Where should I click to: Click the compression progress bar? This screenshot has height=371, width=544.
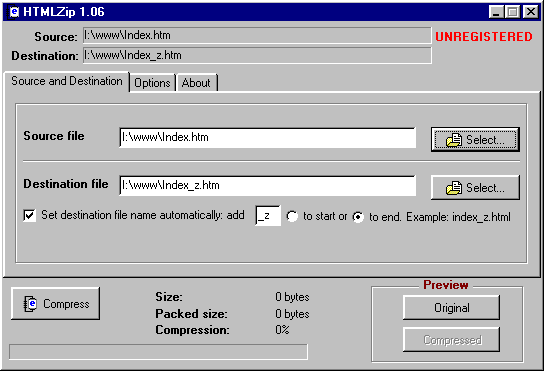click(158, 352)
